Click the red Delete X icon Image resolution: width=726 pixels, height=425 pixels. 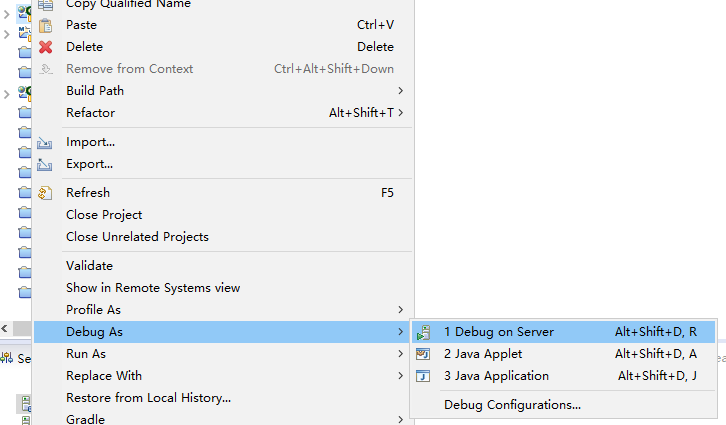[45, 47]
